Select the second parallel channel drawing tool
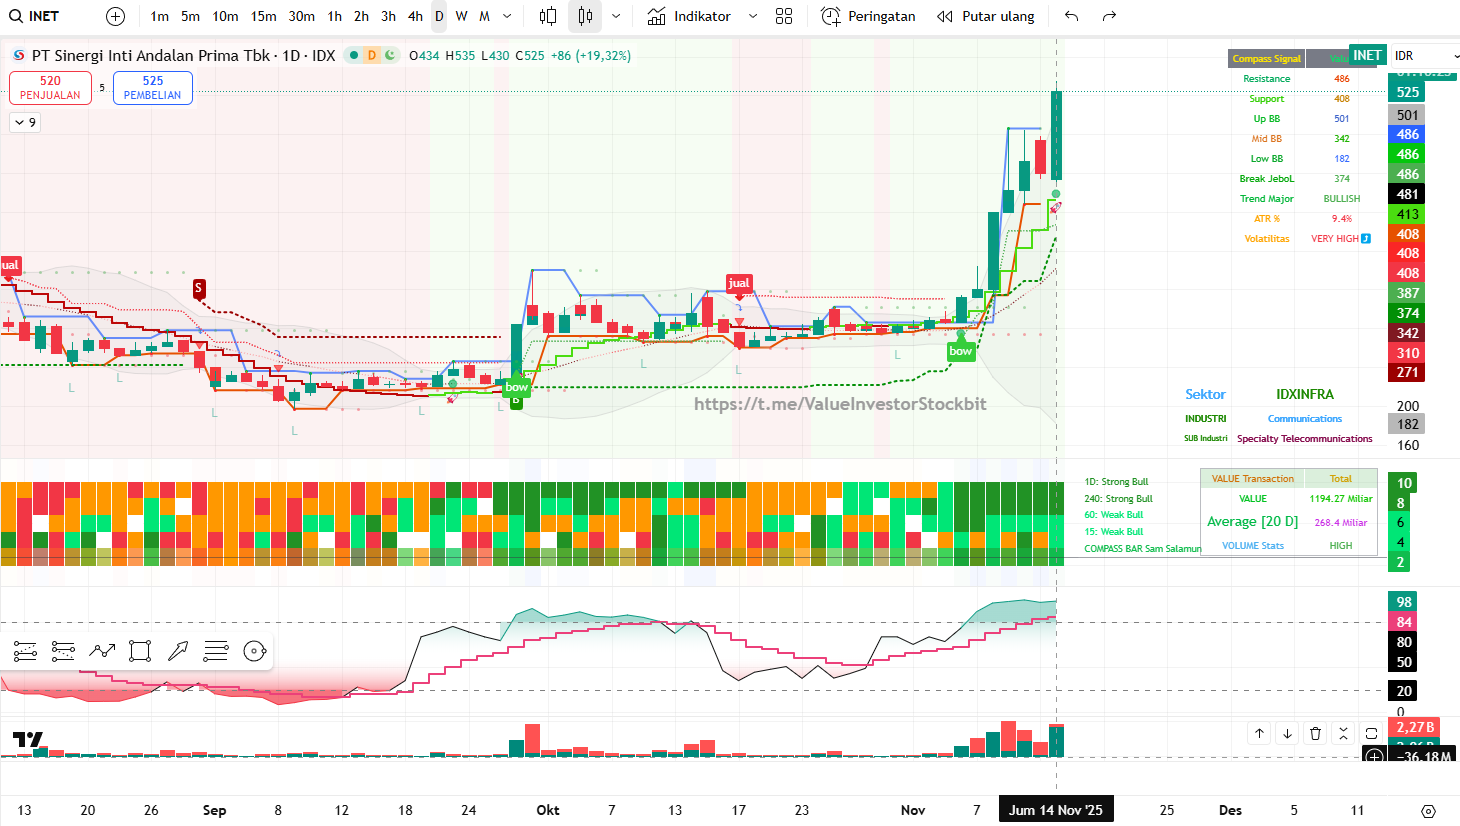 pos(63,652)
